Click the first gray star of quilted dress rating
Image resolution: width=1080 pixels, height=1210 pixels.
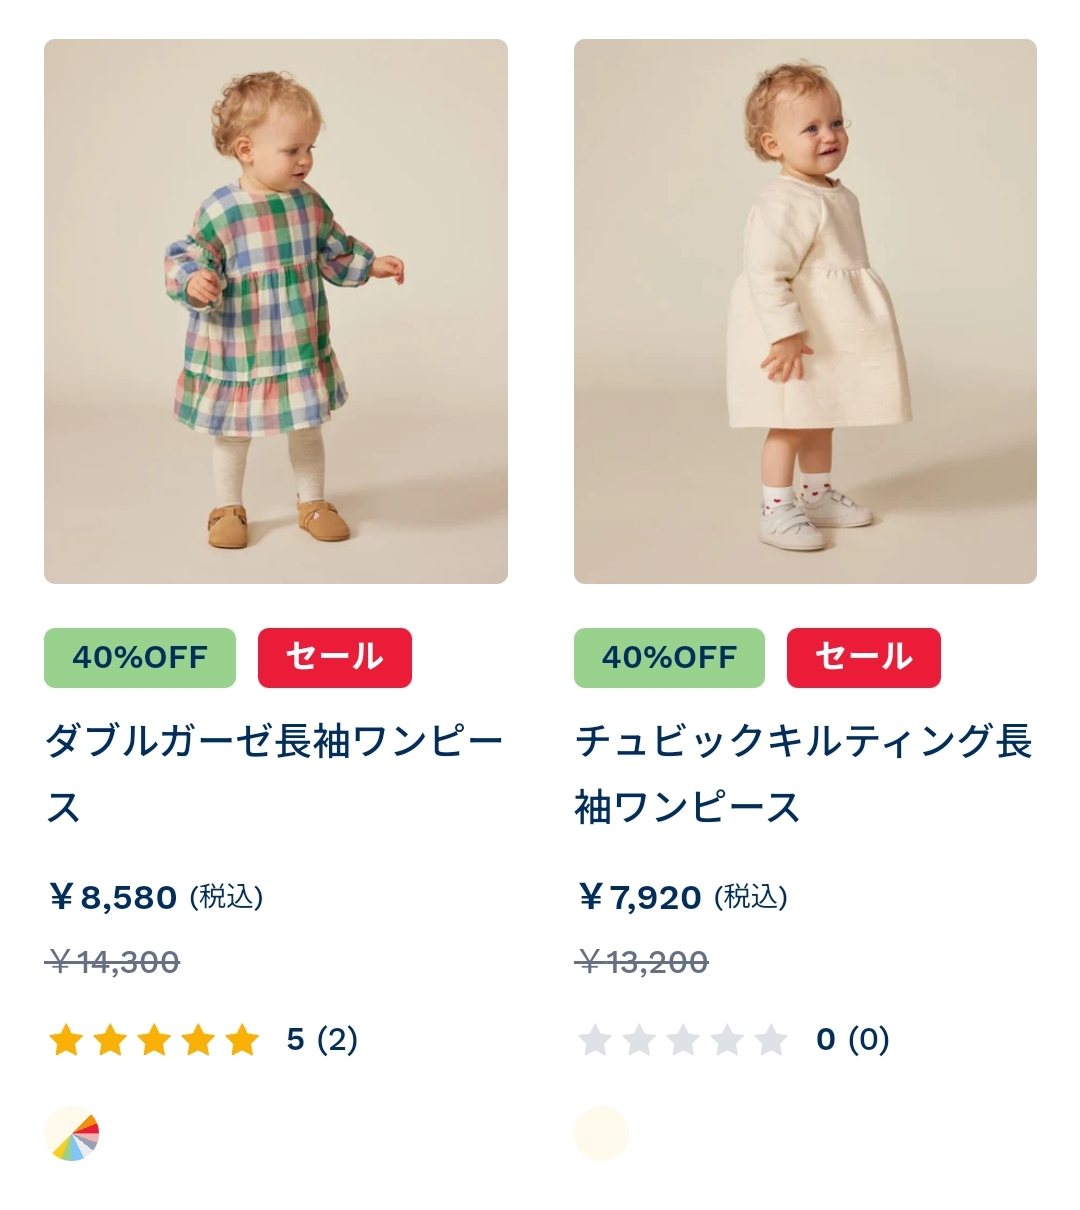(595, 1040)
